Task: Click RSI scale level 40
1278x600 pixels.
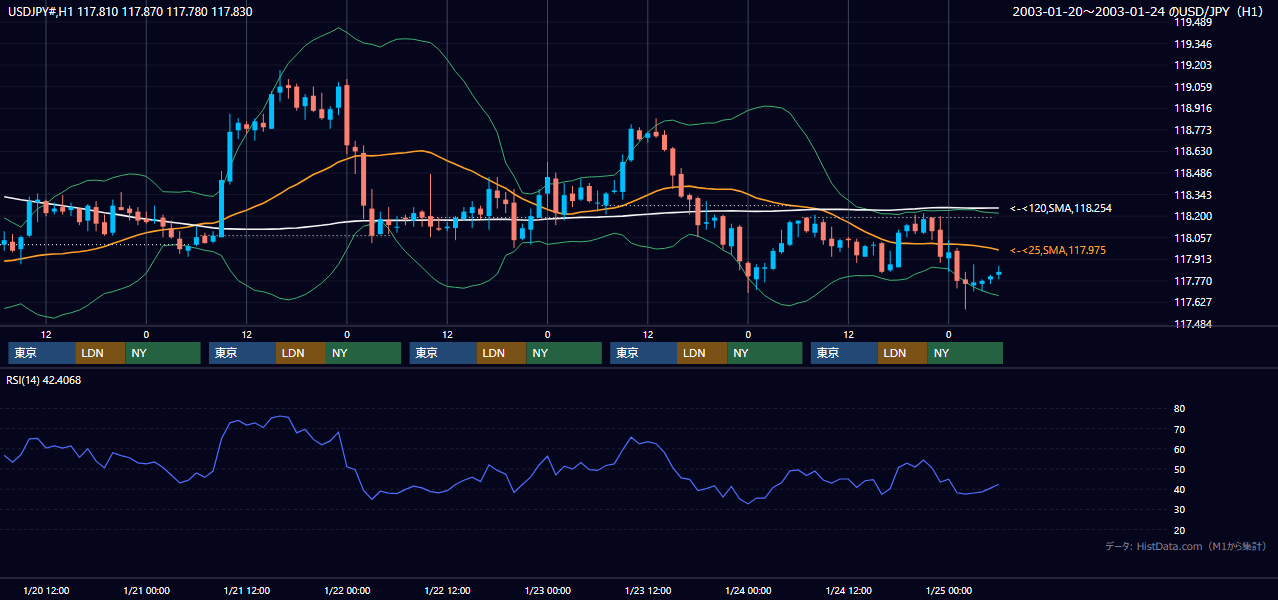Action: coord(1179,489)
